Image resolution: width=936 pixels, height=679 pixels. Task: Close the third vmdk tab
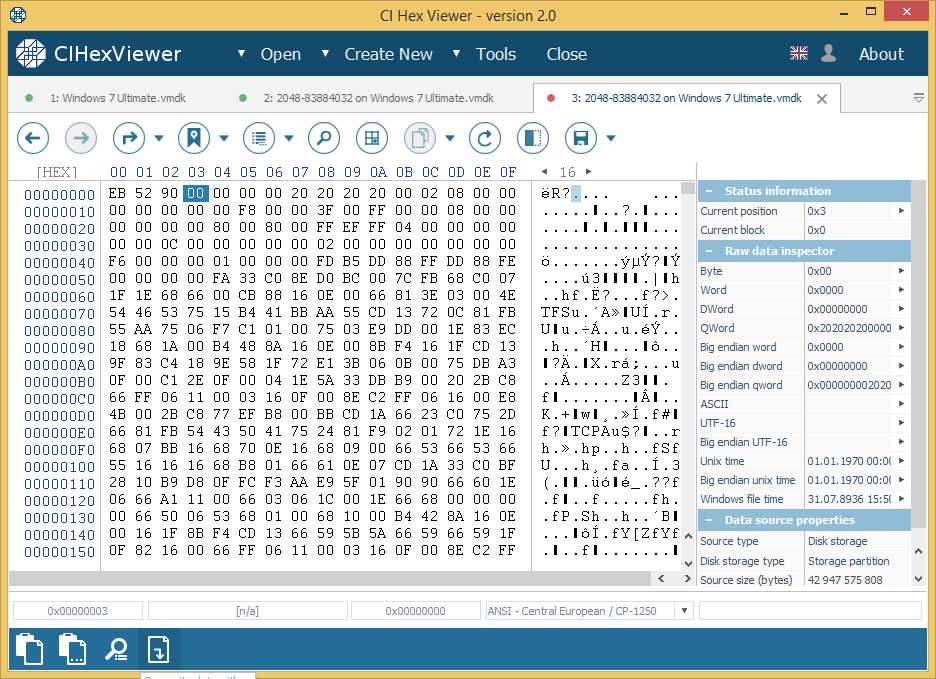click(x=822, y=99)
